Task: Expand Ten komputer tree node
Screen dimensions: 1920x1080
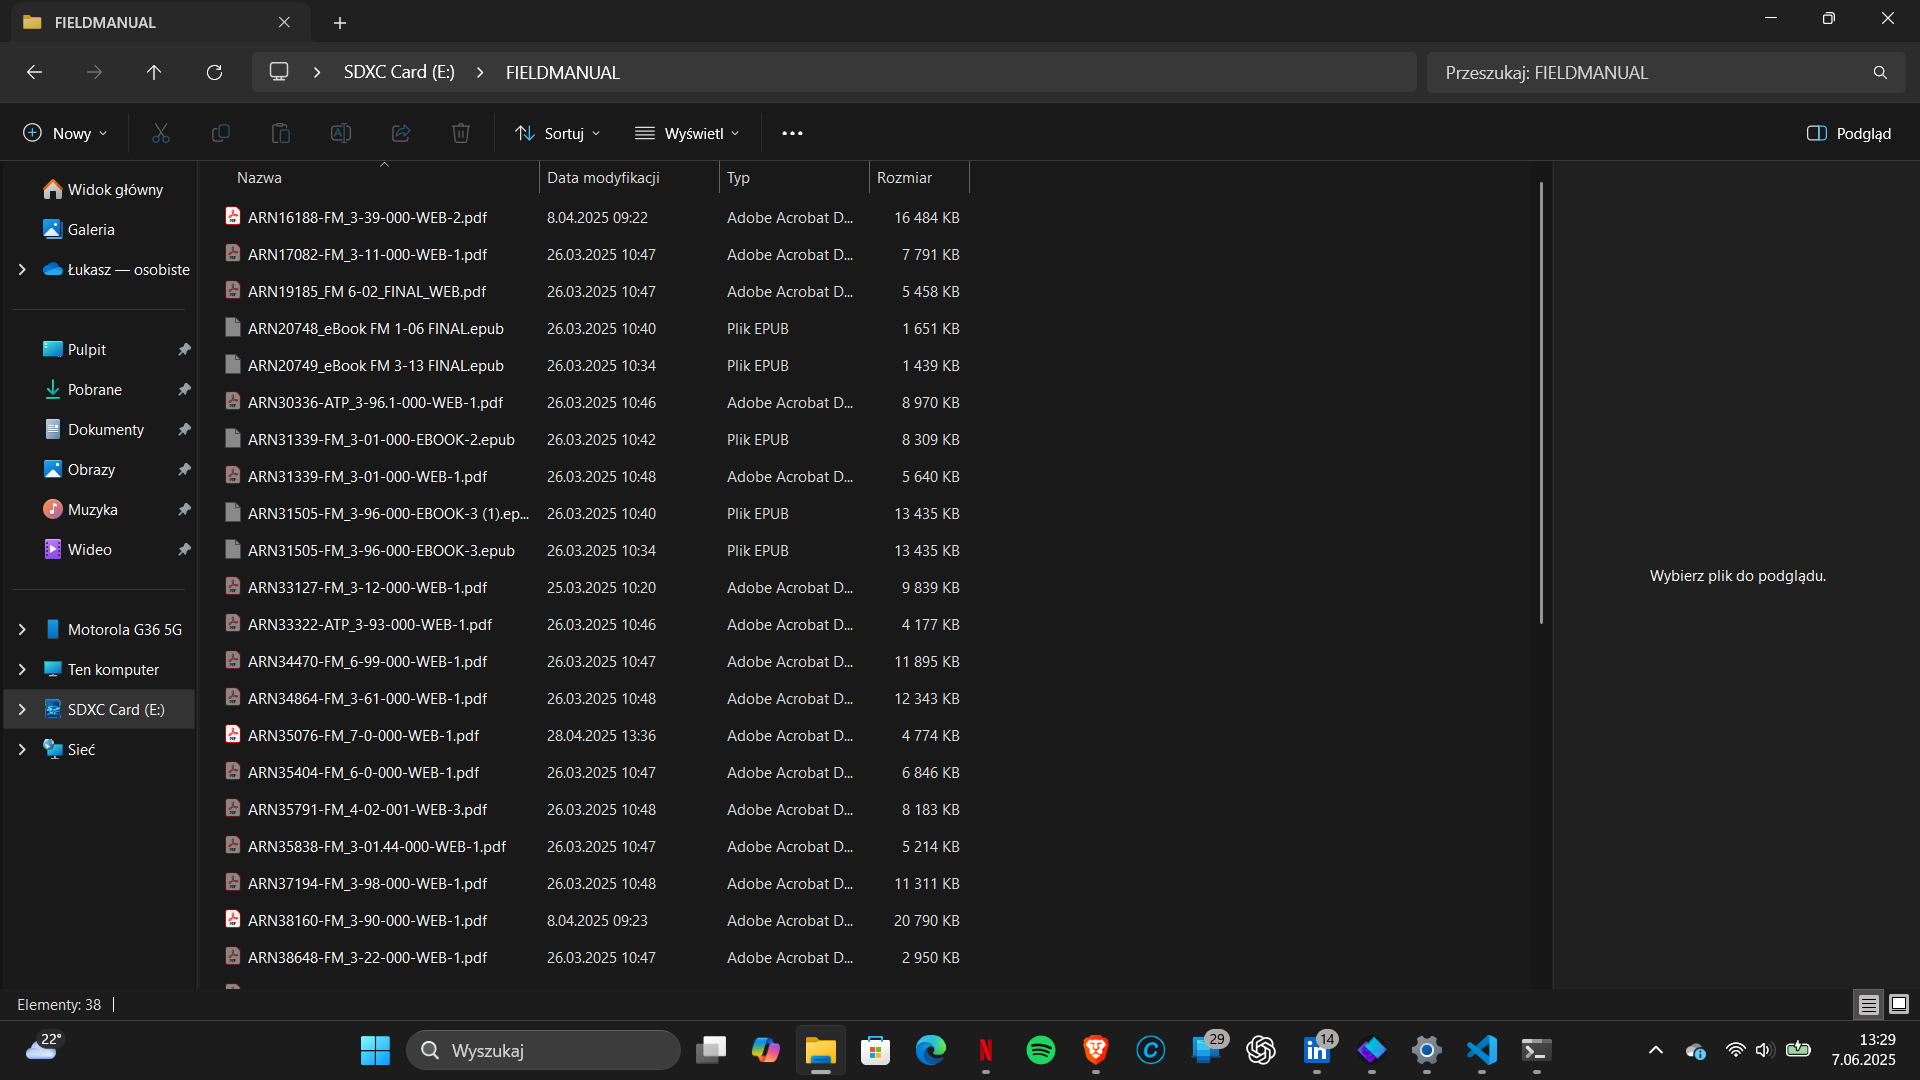Action: [22, 669]
